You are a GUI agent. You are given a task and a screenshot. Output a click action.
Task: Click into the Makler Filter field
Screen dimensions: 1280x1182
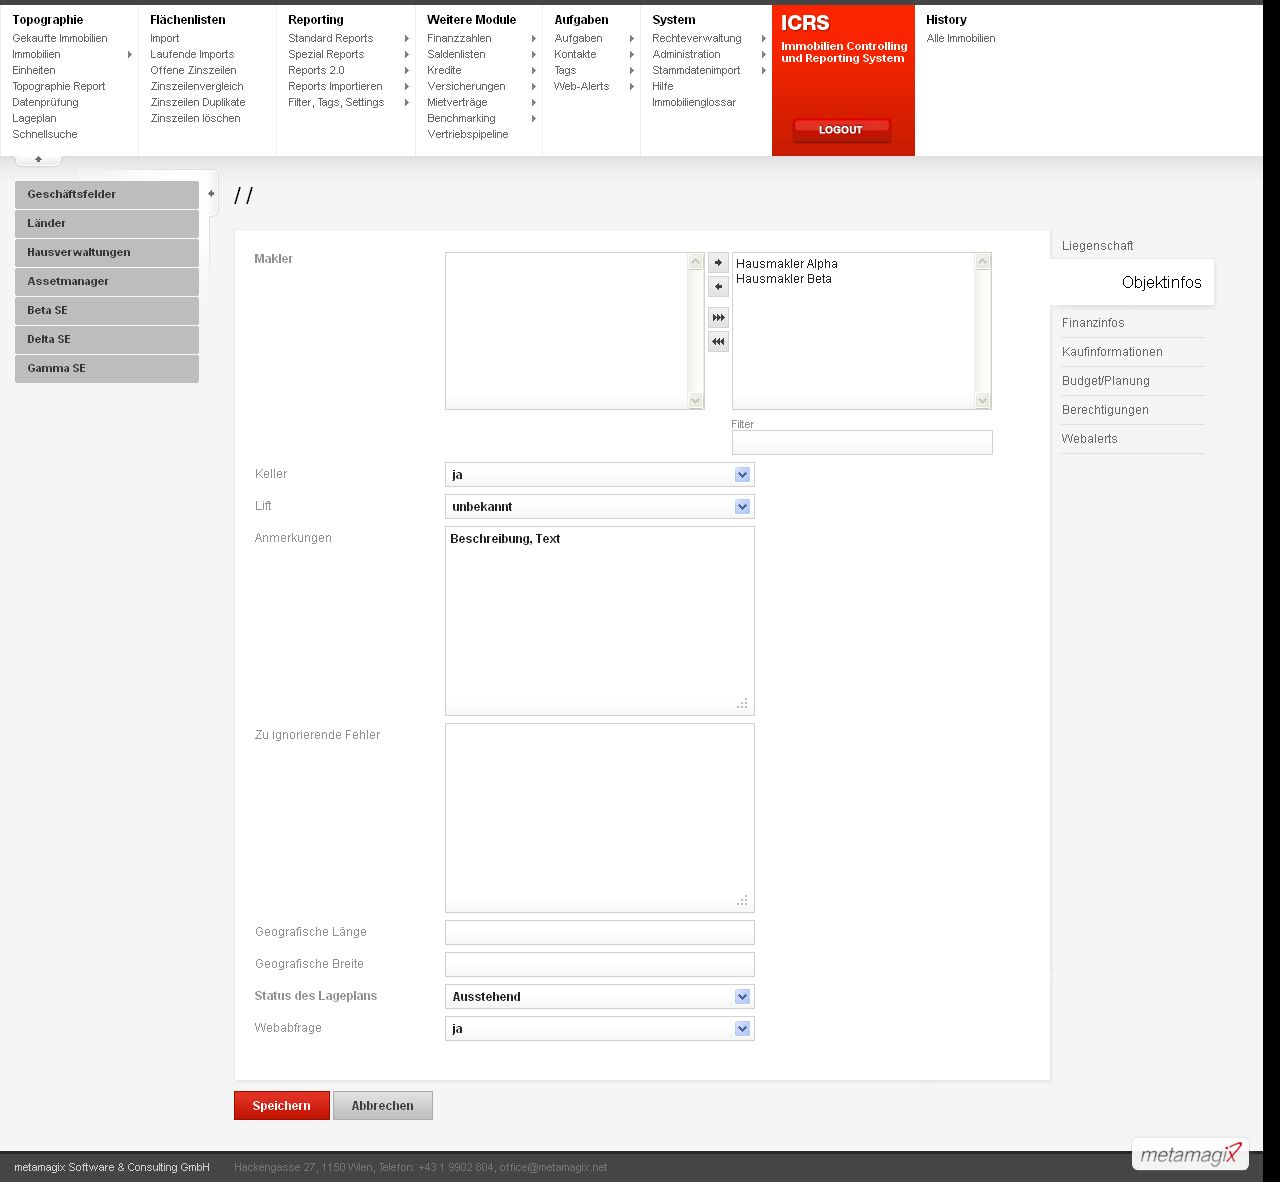[862, 443]
